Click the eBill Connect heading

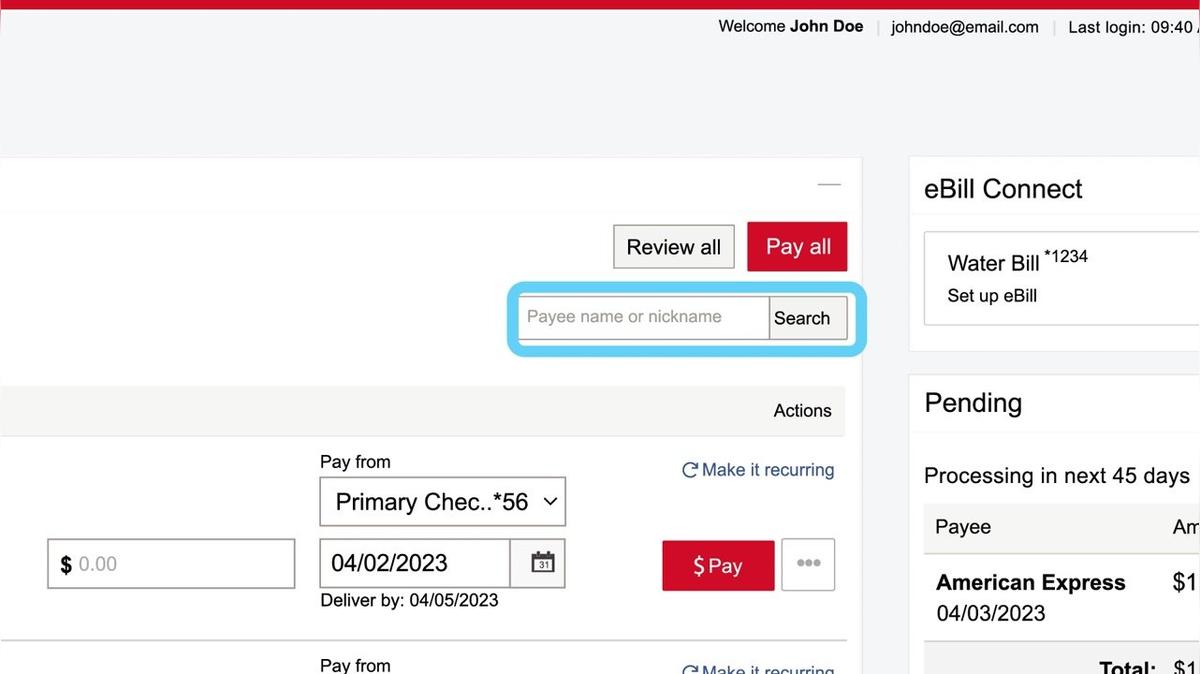1003,189
